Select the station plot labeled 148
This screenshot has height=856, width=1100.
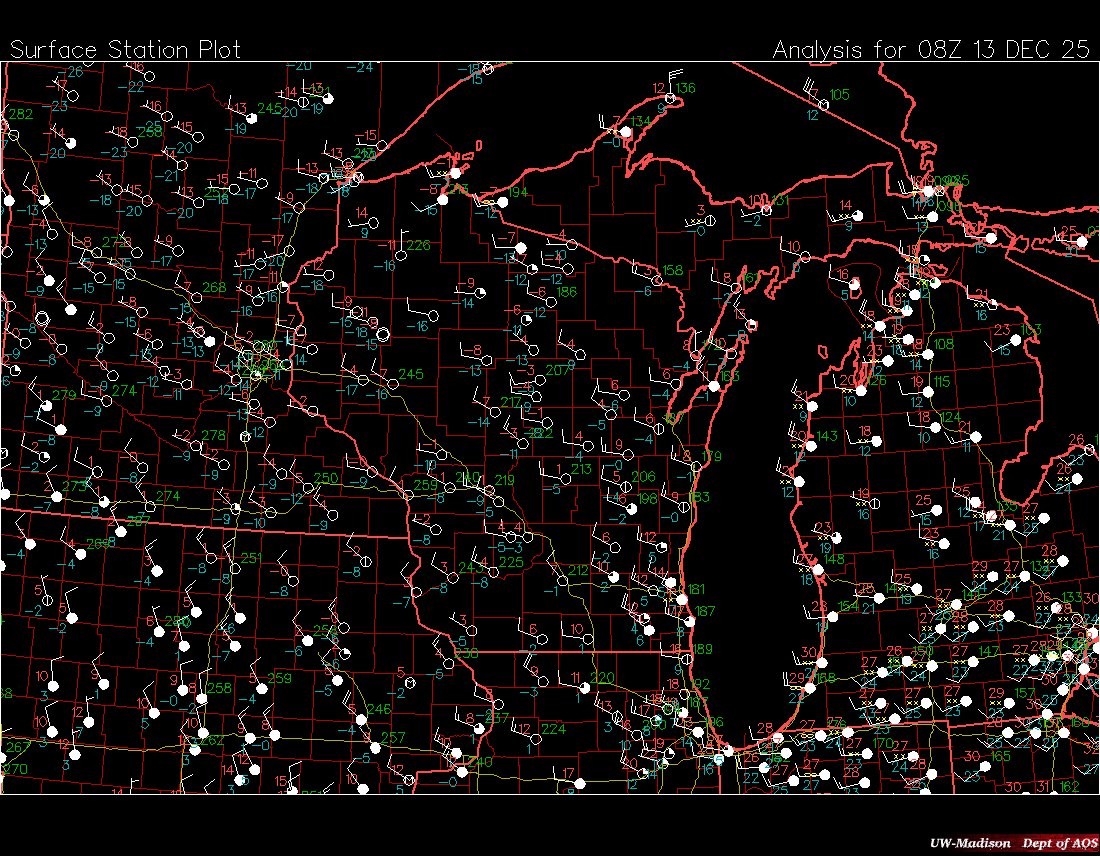(818, 569)
